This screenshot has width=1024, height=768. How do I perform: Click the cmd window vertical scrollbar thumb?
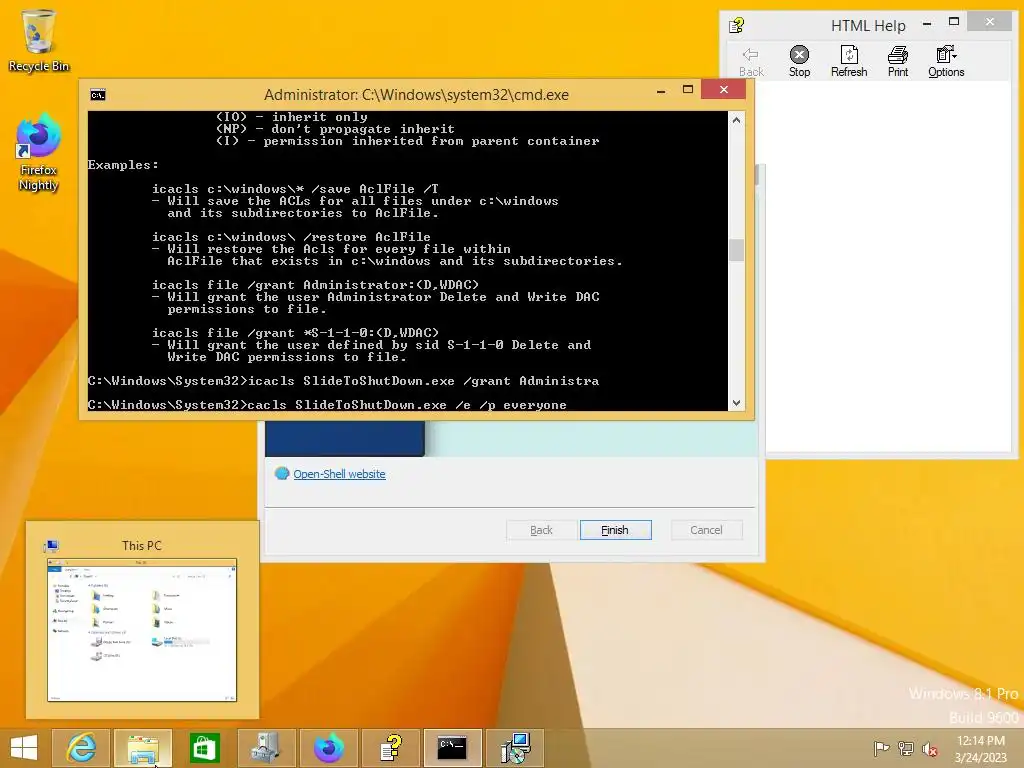737,250
